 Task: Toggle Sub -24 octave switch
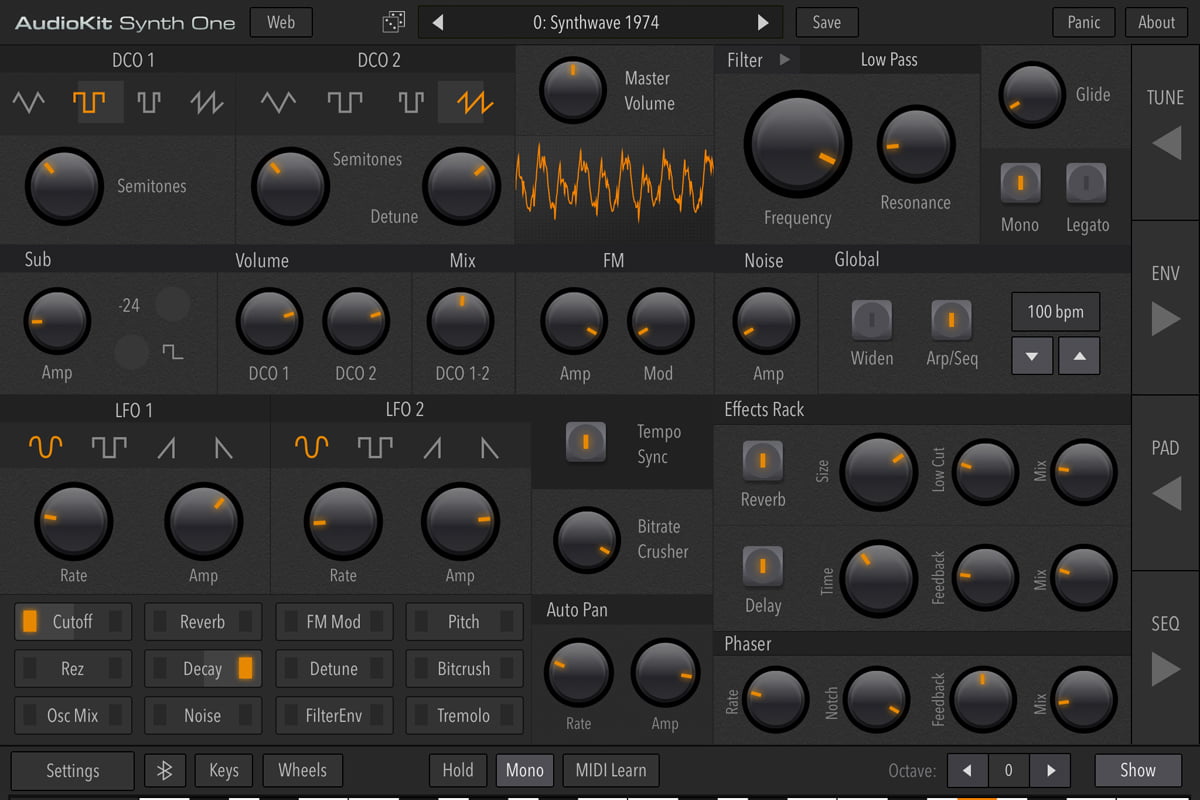pos(172,304)
